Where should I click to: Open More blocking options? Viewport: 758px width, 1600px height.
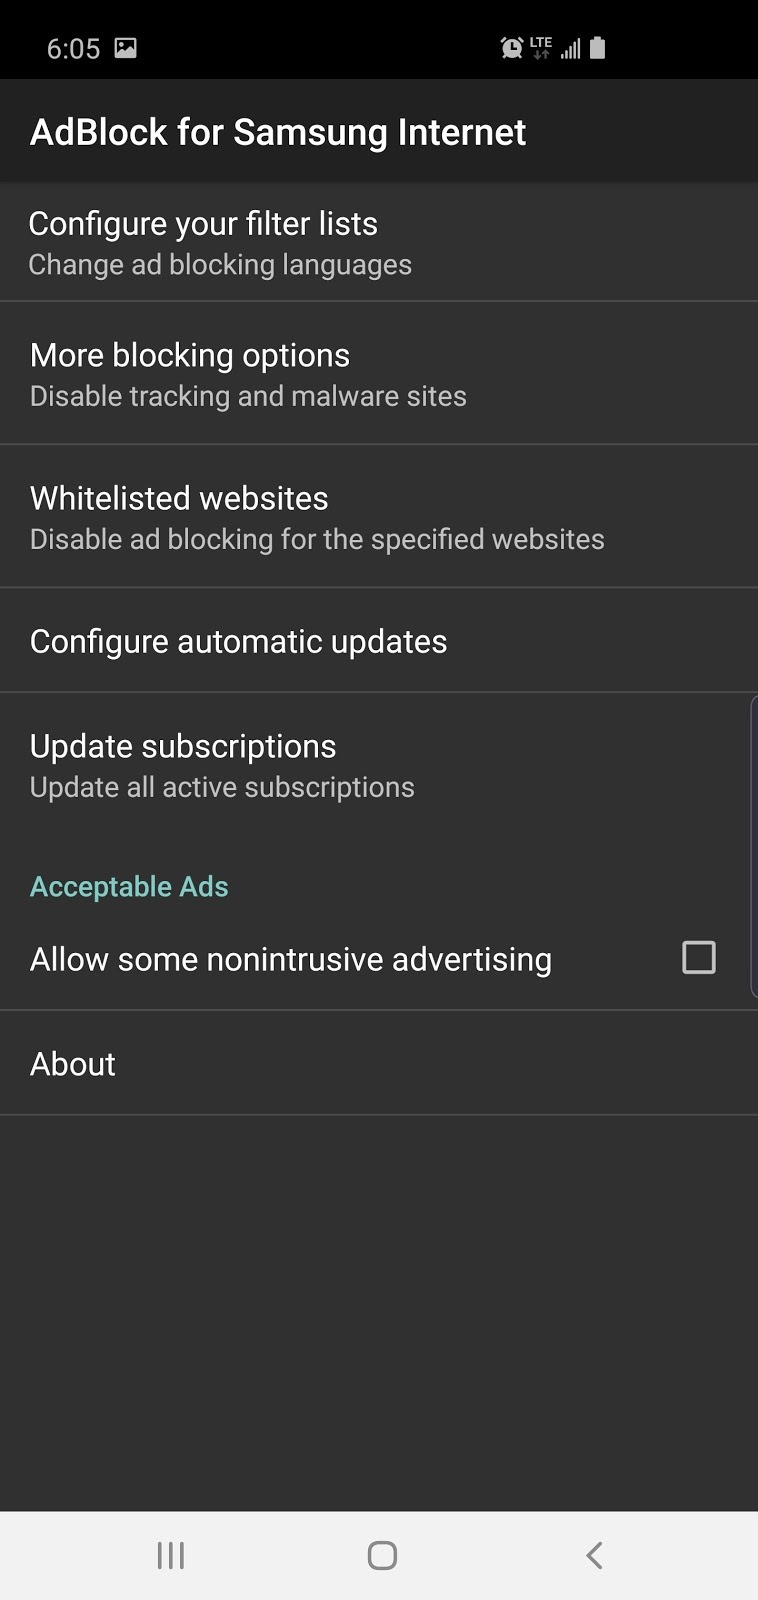click(x=190, y=356)
